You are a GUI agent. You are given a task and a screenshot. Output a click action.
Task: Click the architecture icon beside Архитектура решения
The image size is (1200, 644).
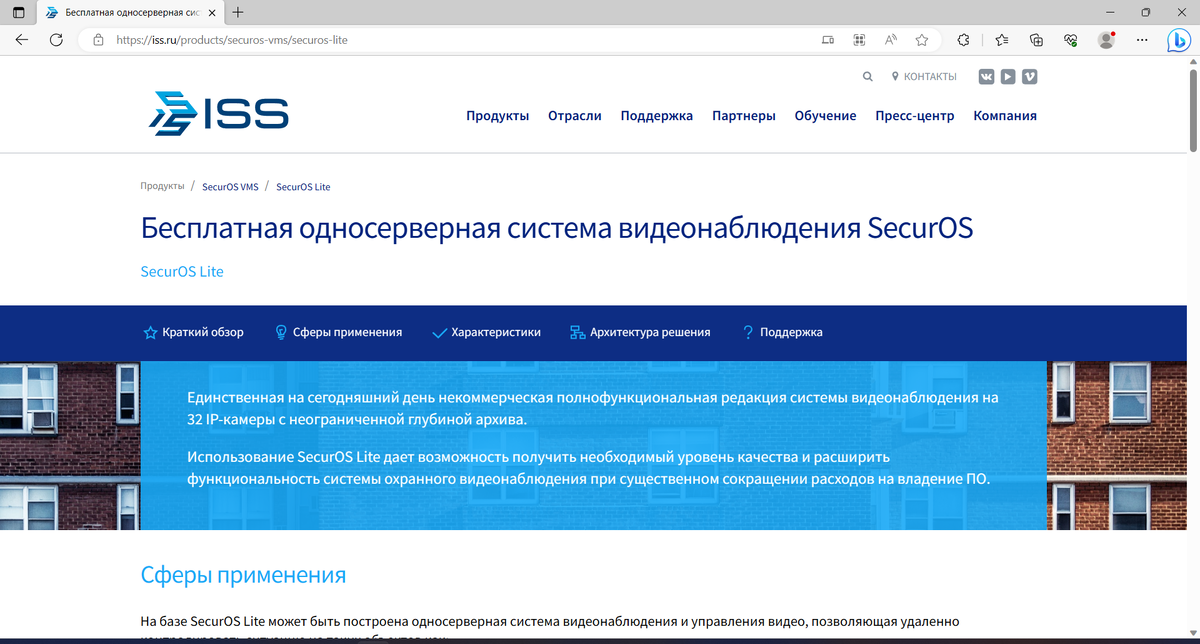(x=577, y=332)
